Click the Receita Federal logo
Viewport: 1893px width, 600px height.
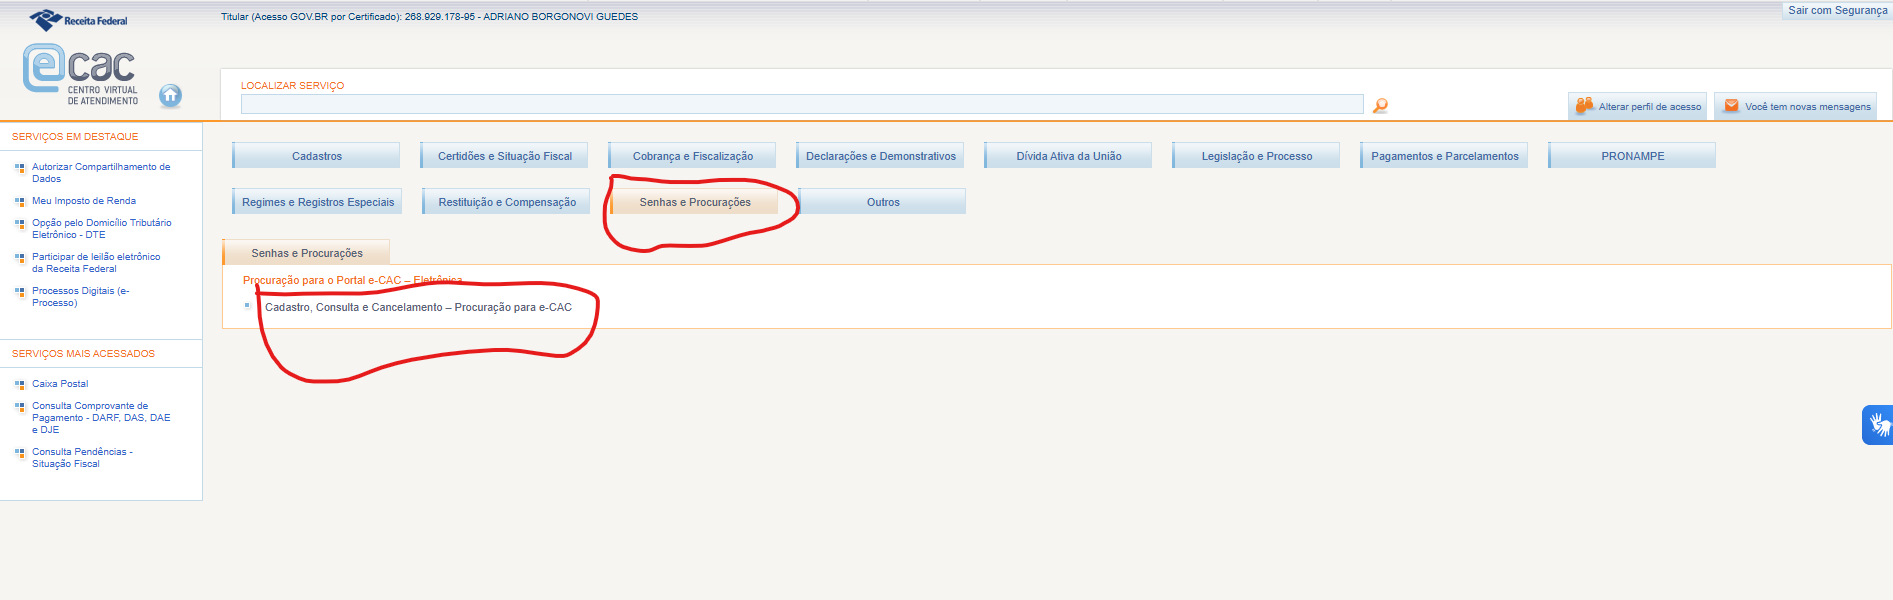coord(79,20)
